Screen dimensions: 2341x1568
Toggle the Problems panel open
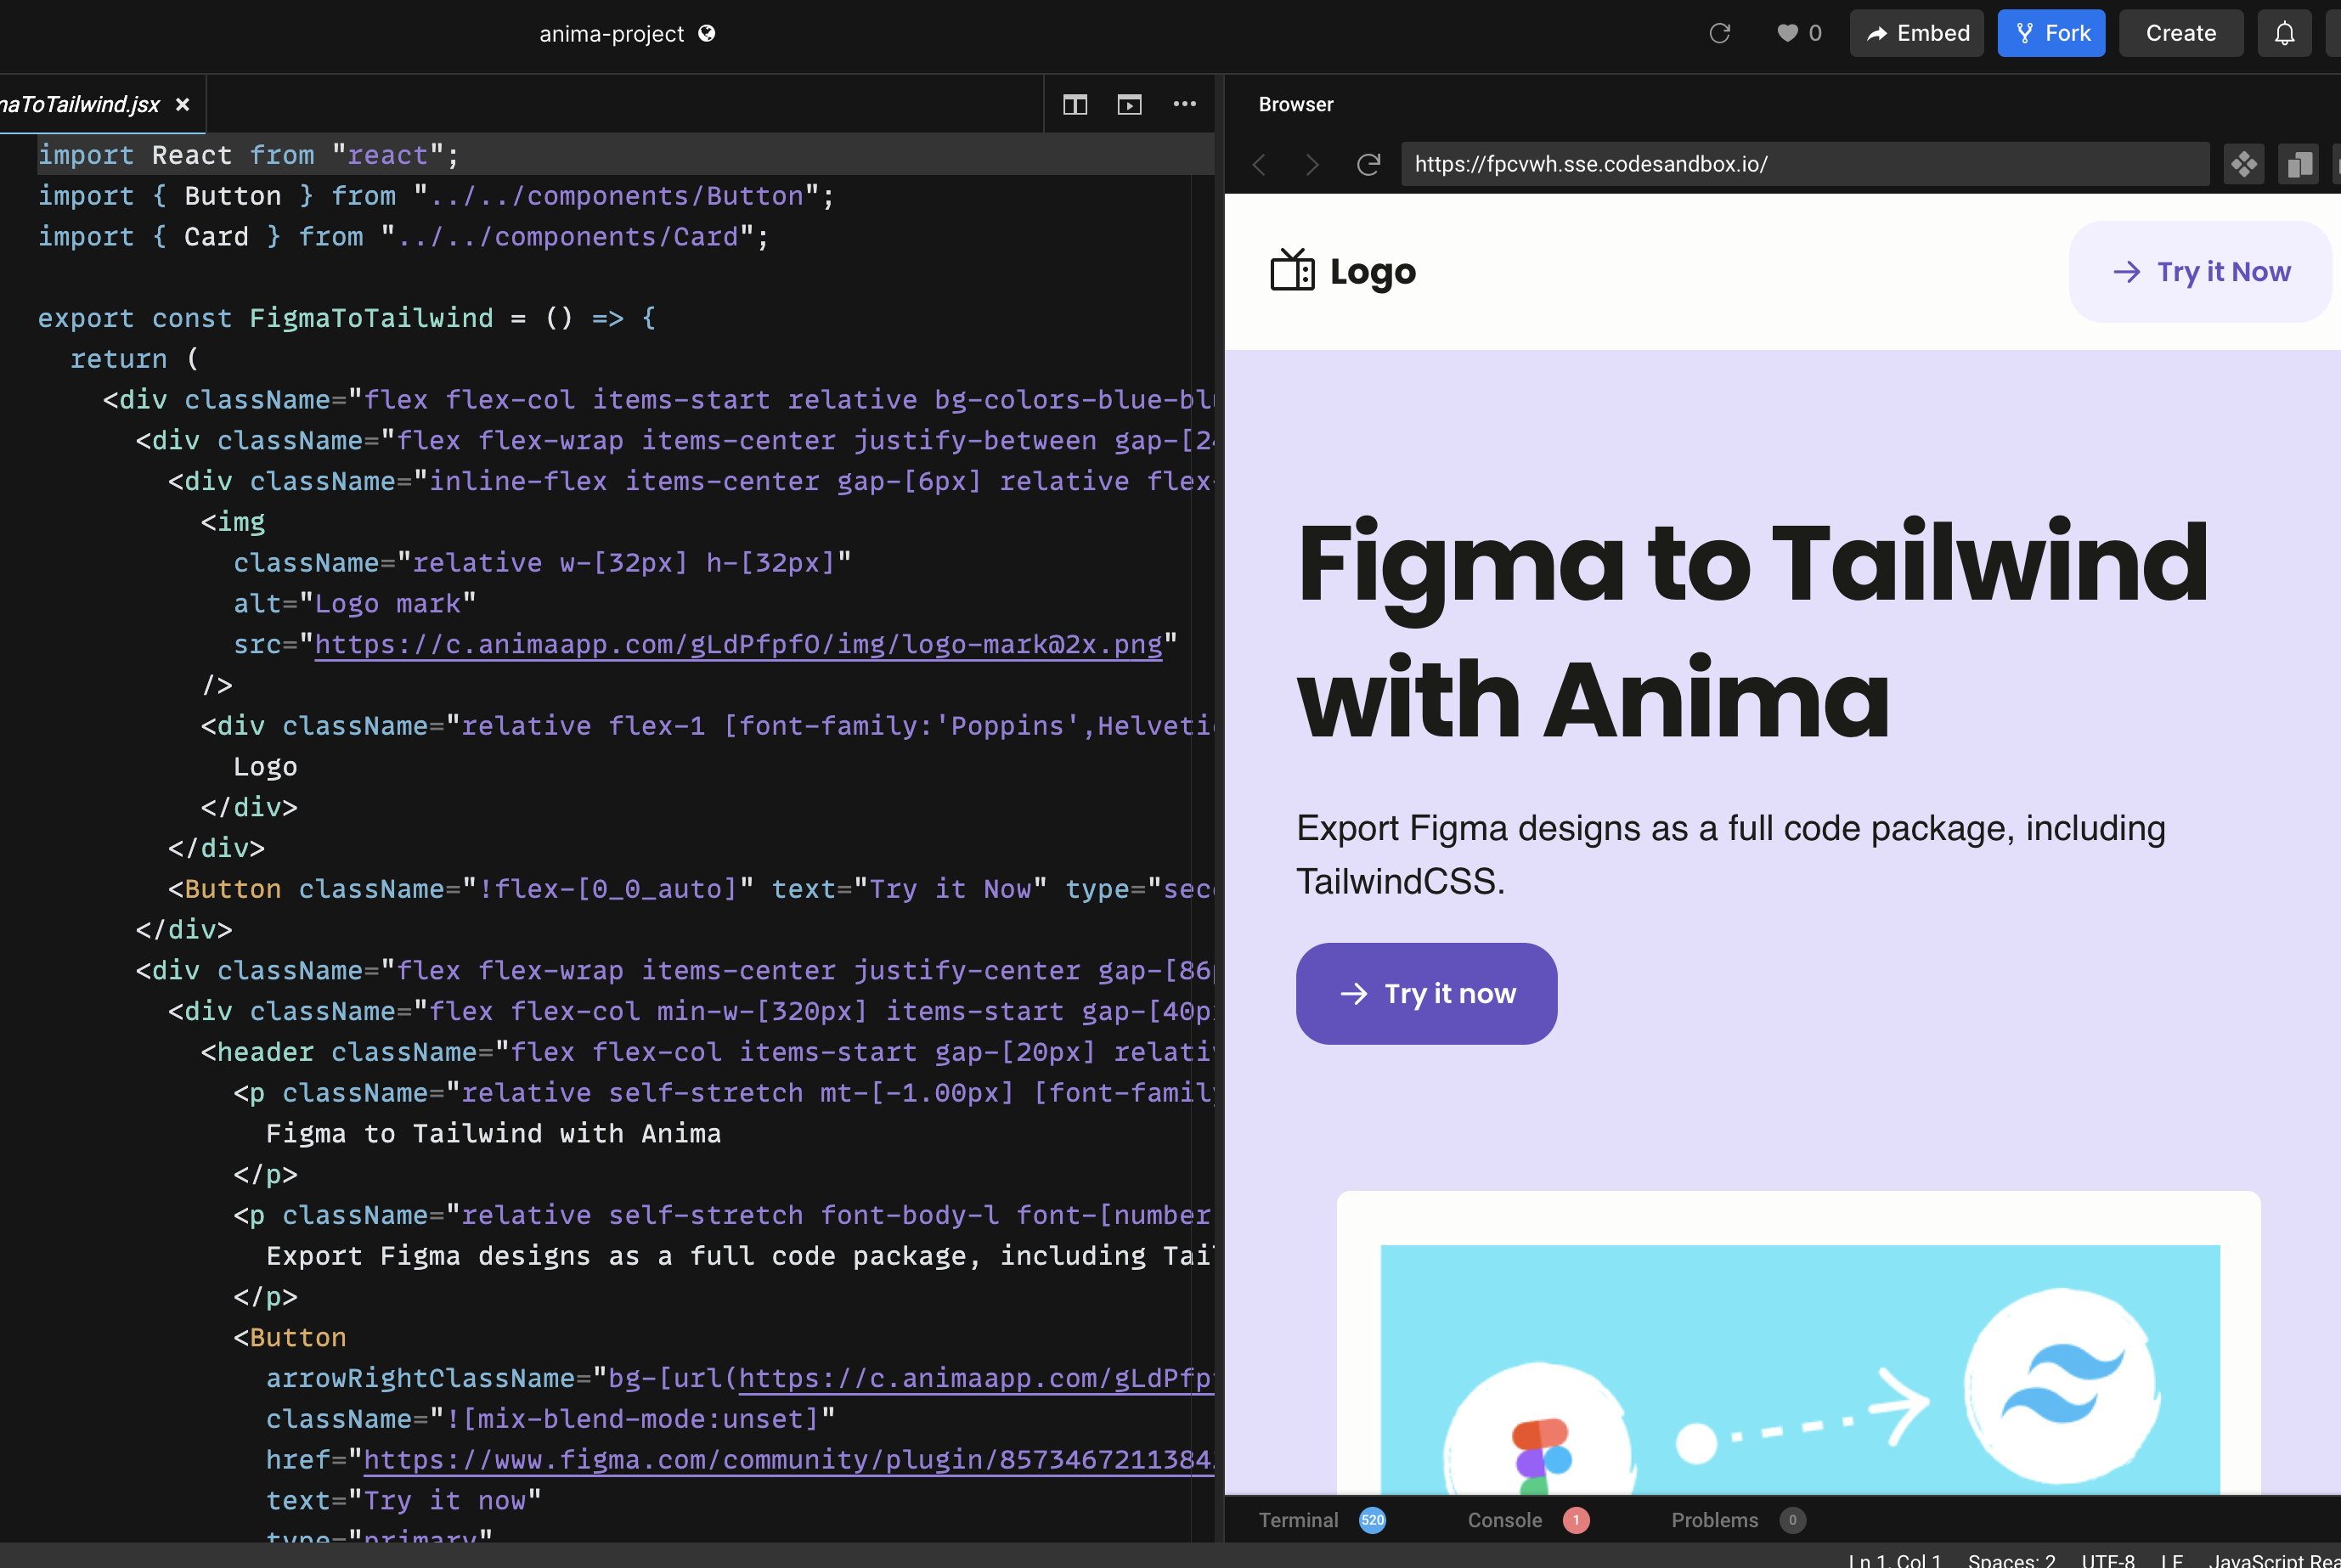[x=1715, y=1520]
